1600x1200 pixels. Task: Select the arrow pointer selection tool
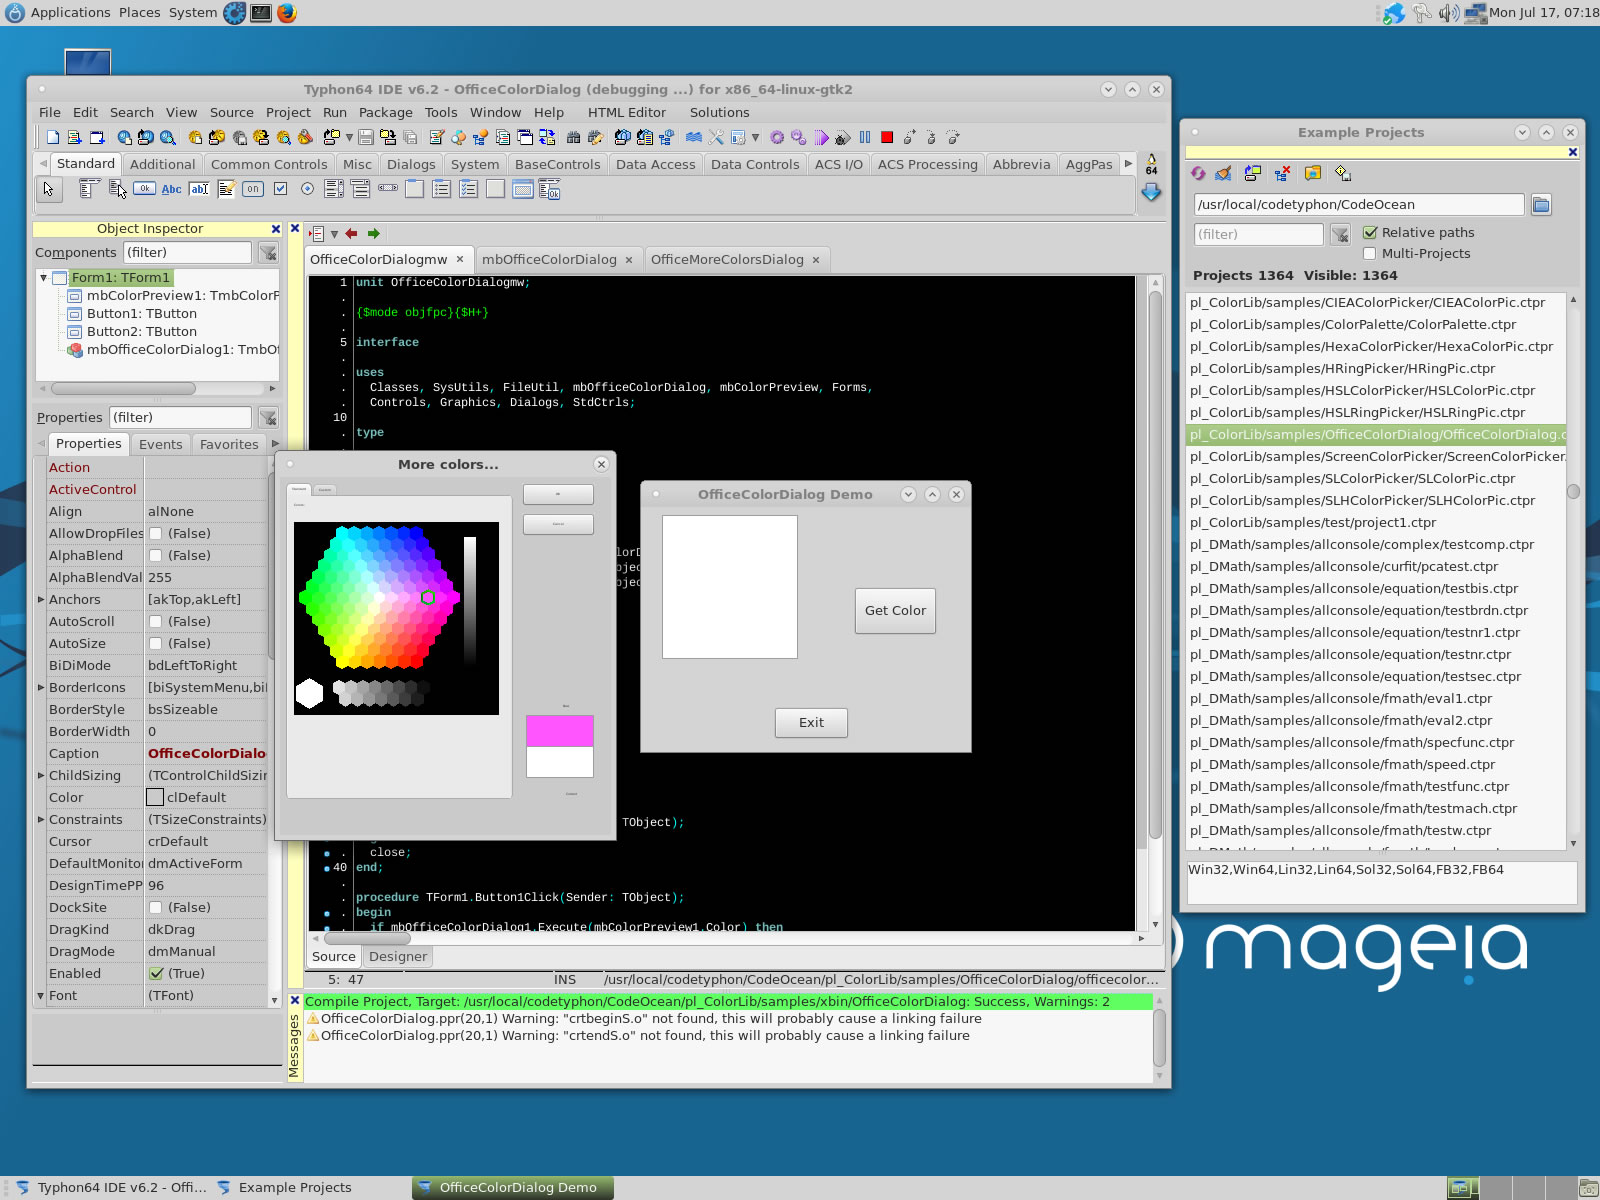point(49,189)
